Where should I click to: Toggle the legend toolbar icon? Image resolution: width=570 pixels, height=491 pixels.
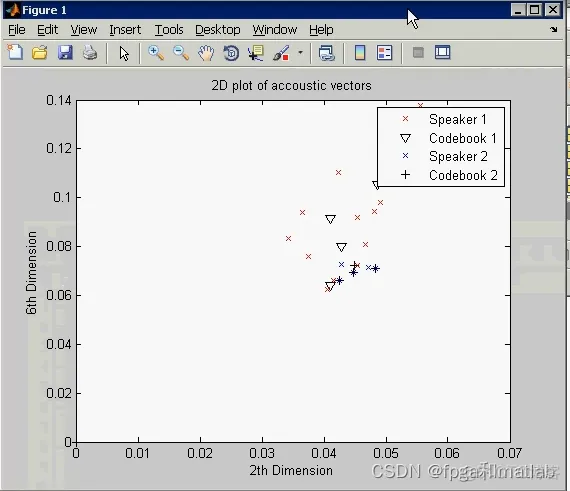coord(385,53)
